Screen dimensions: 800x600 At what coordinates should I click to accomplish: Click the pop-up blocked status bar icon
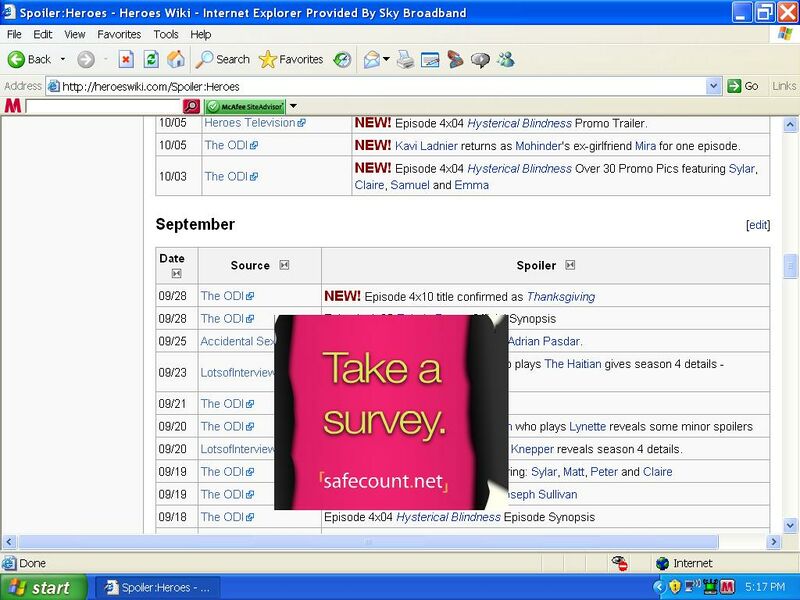620,563
